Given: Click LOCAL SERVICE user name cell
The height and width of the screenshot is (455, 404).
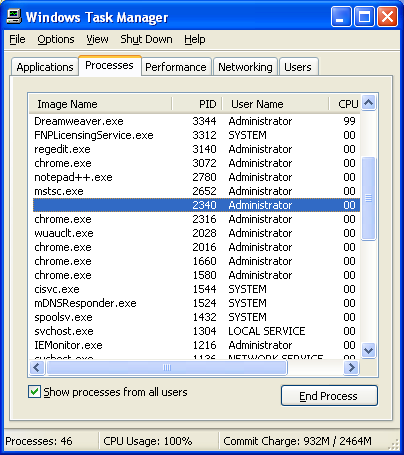Looking at the screenshot, I should pyautogui.click(x=267, y=331).
